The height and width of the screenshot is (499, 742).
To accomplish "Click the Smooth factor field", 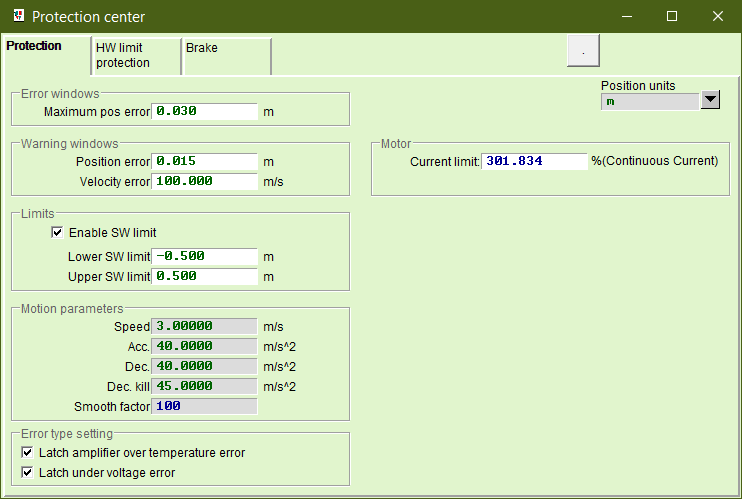I will click(x=204, y=407).
